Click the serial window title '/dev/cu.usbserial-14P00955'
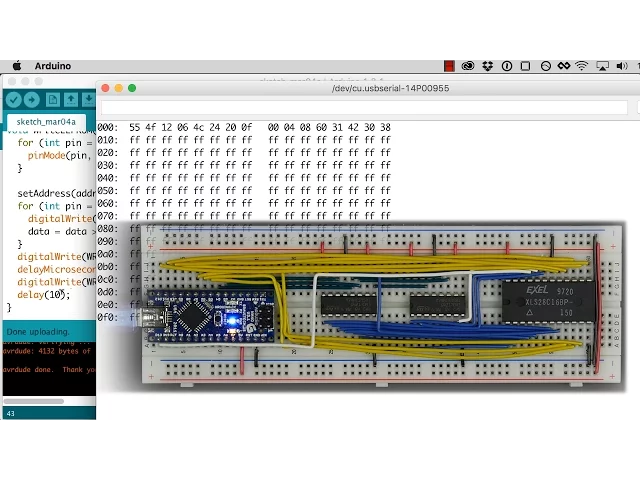640x480 pixels. pyautogui.click(x=390, y=88)
